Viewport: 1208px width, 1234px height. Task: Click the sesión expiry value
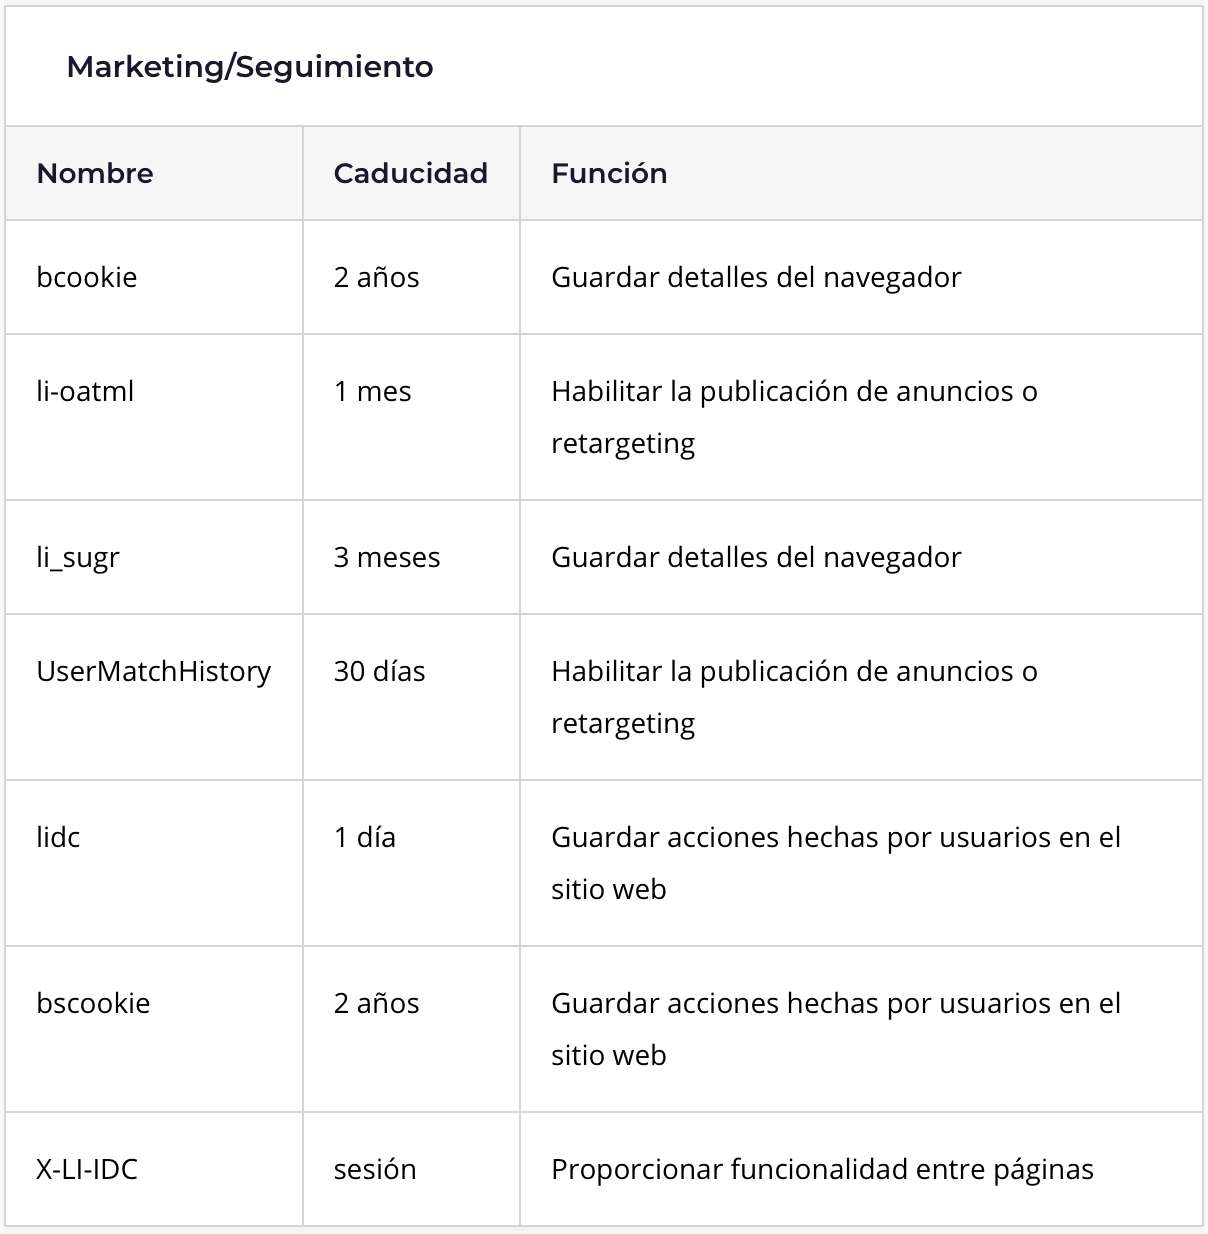click(375, 1169)
